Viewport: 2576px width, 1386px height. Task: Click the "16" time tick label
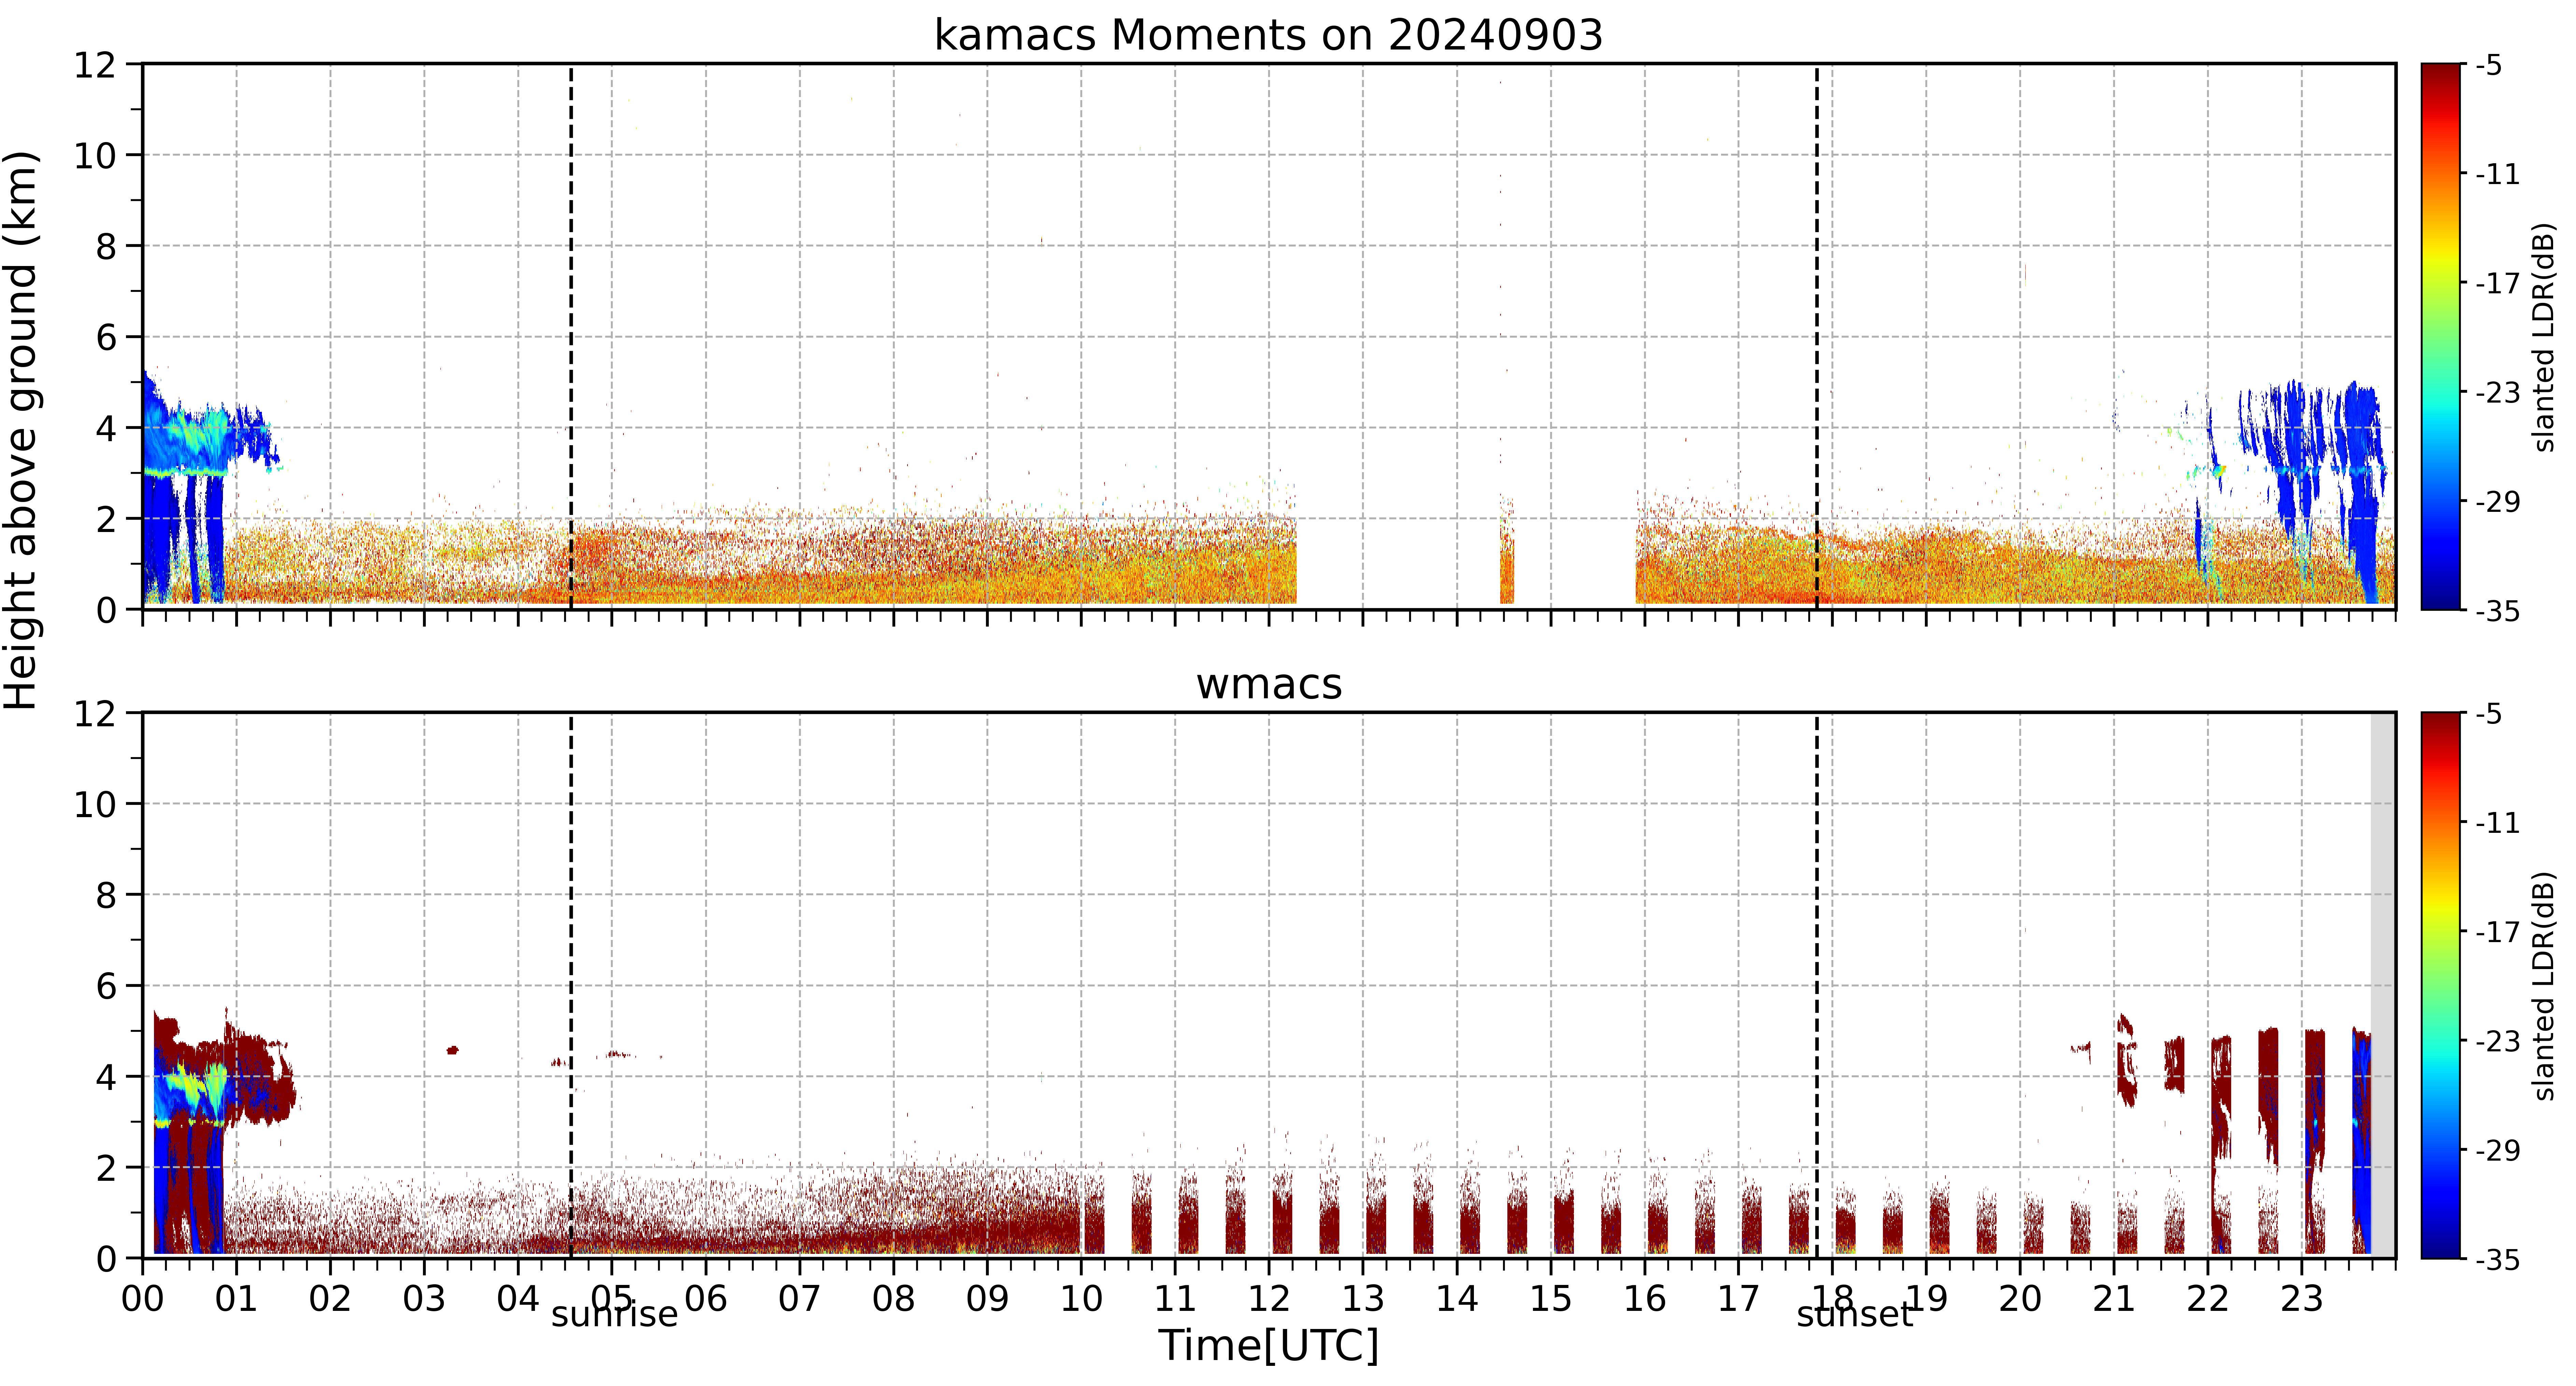coord(1645,1299)
